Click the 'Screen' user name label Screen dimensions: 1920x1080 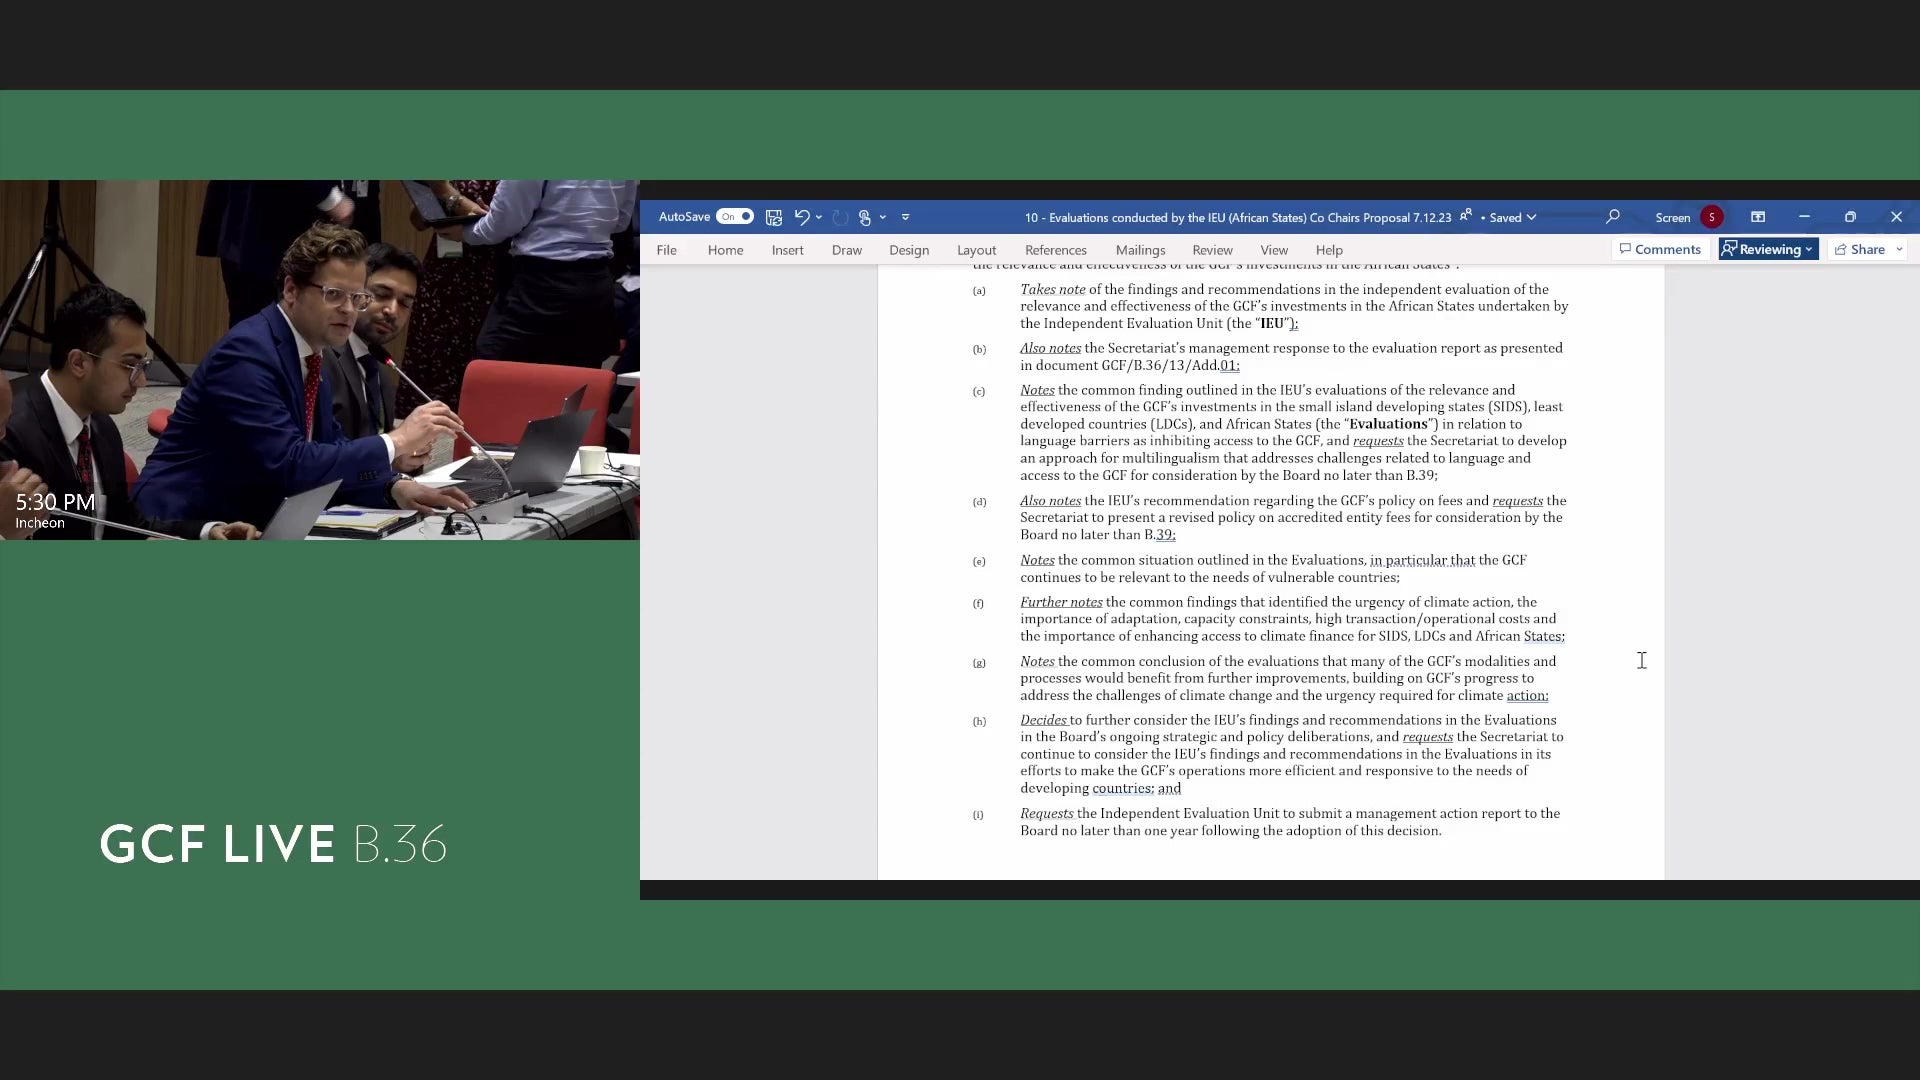point(1673,217)
